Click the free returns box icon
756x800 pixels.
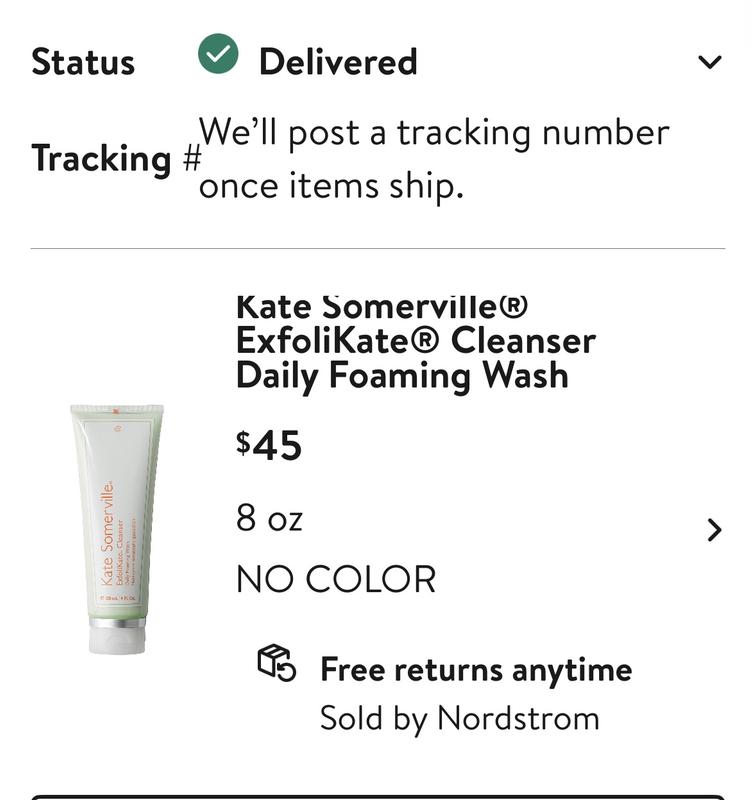277,663
